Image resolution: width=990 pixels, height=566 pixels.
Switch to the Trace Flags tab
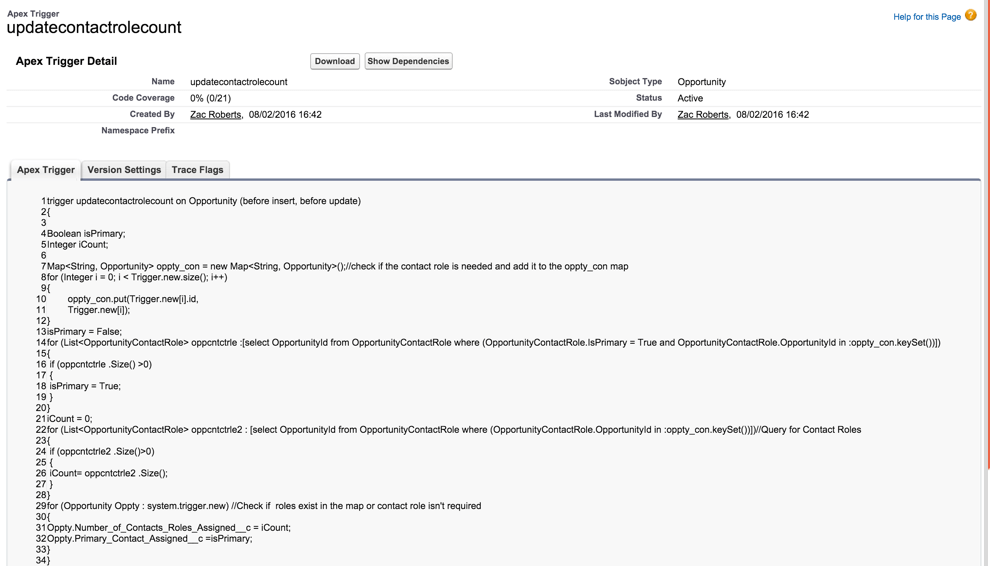click(197, 170)
